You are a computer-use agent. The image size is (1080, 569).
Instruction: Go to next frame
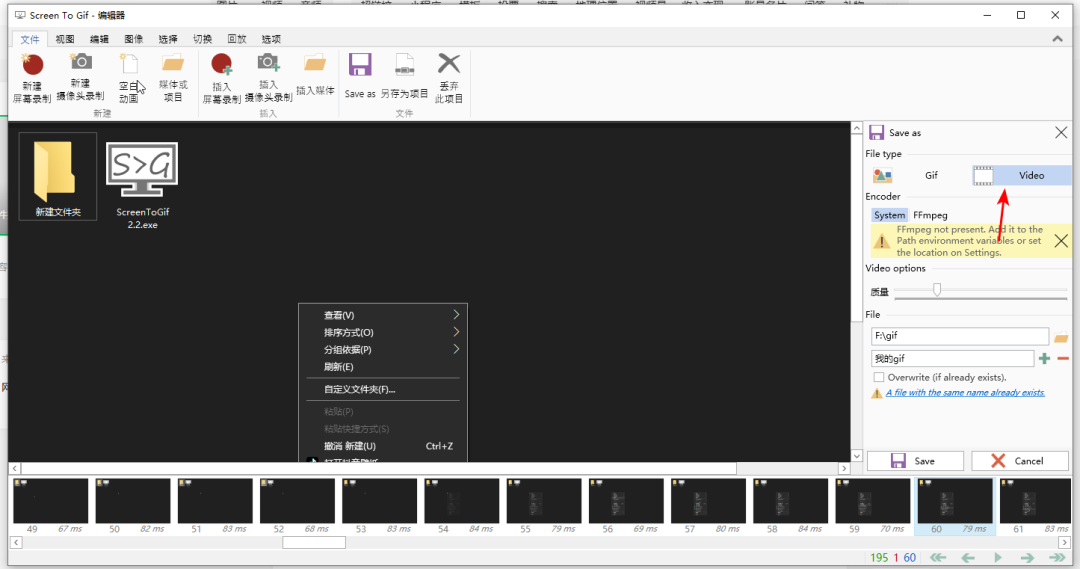pyautogui.click(x=1027, y=557)
